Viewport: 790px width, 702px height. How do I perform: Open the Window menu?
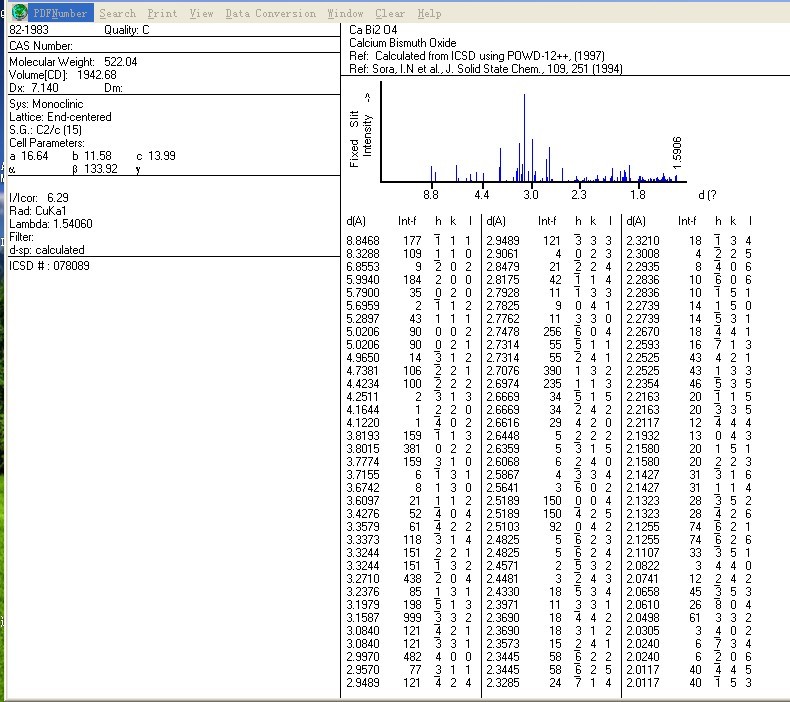(x=345, y=14)
